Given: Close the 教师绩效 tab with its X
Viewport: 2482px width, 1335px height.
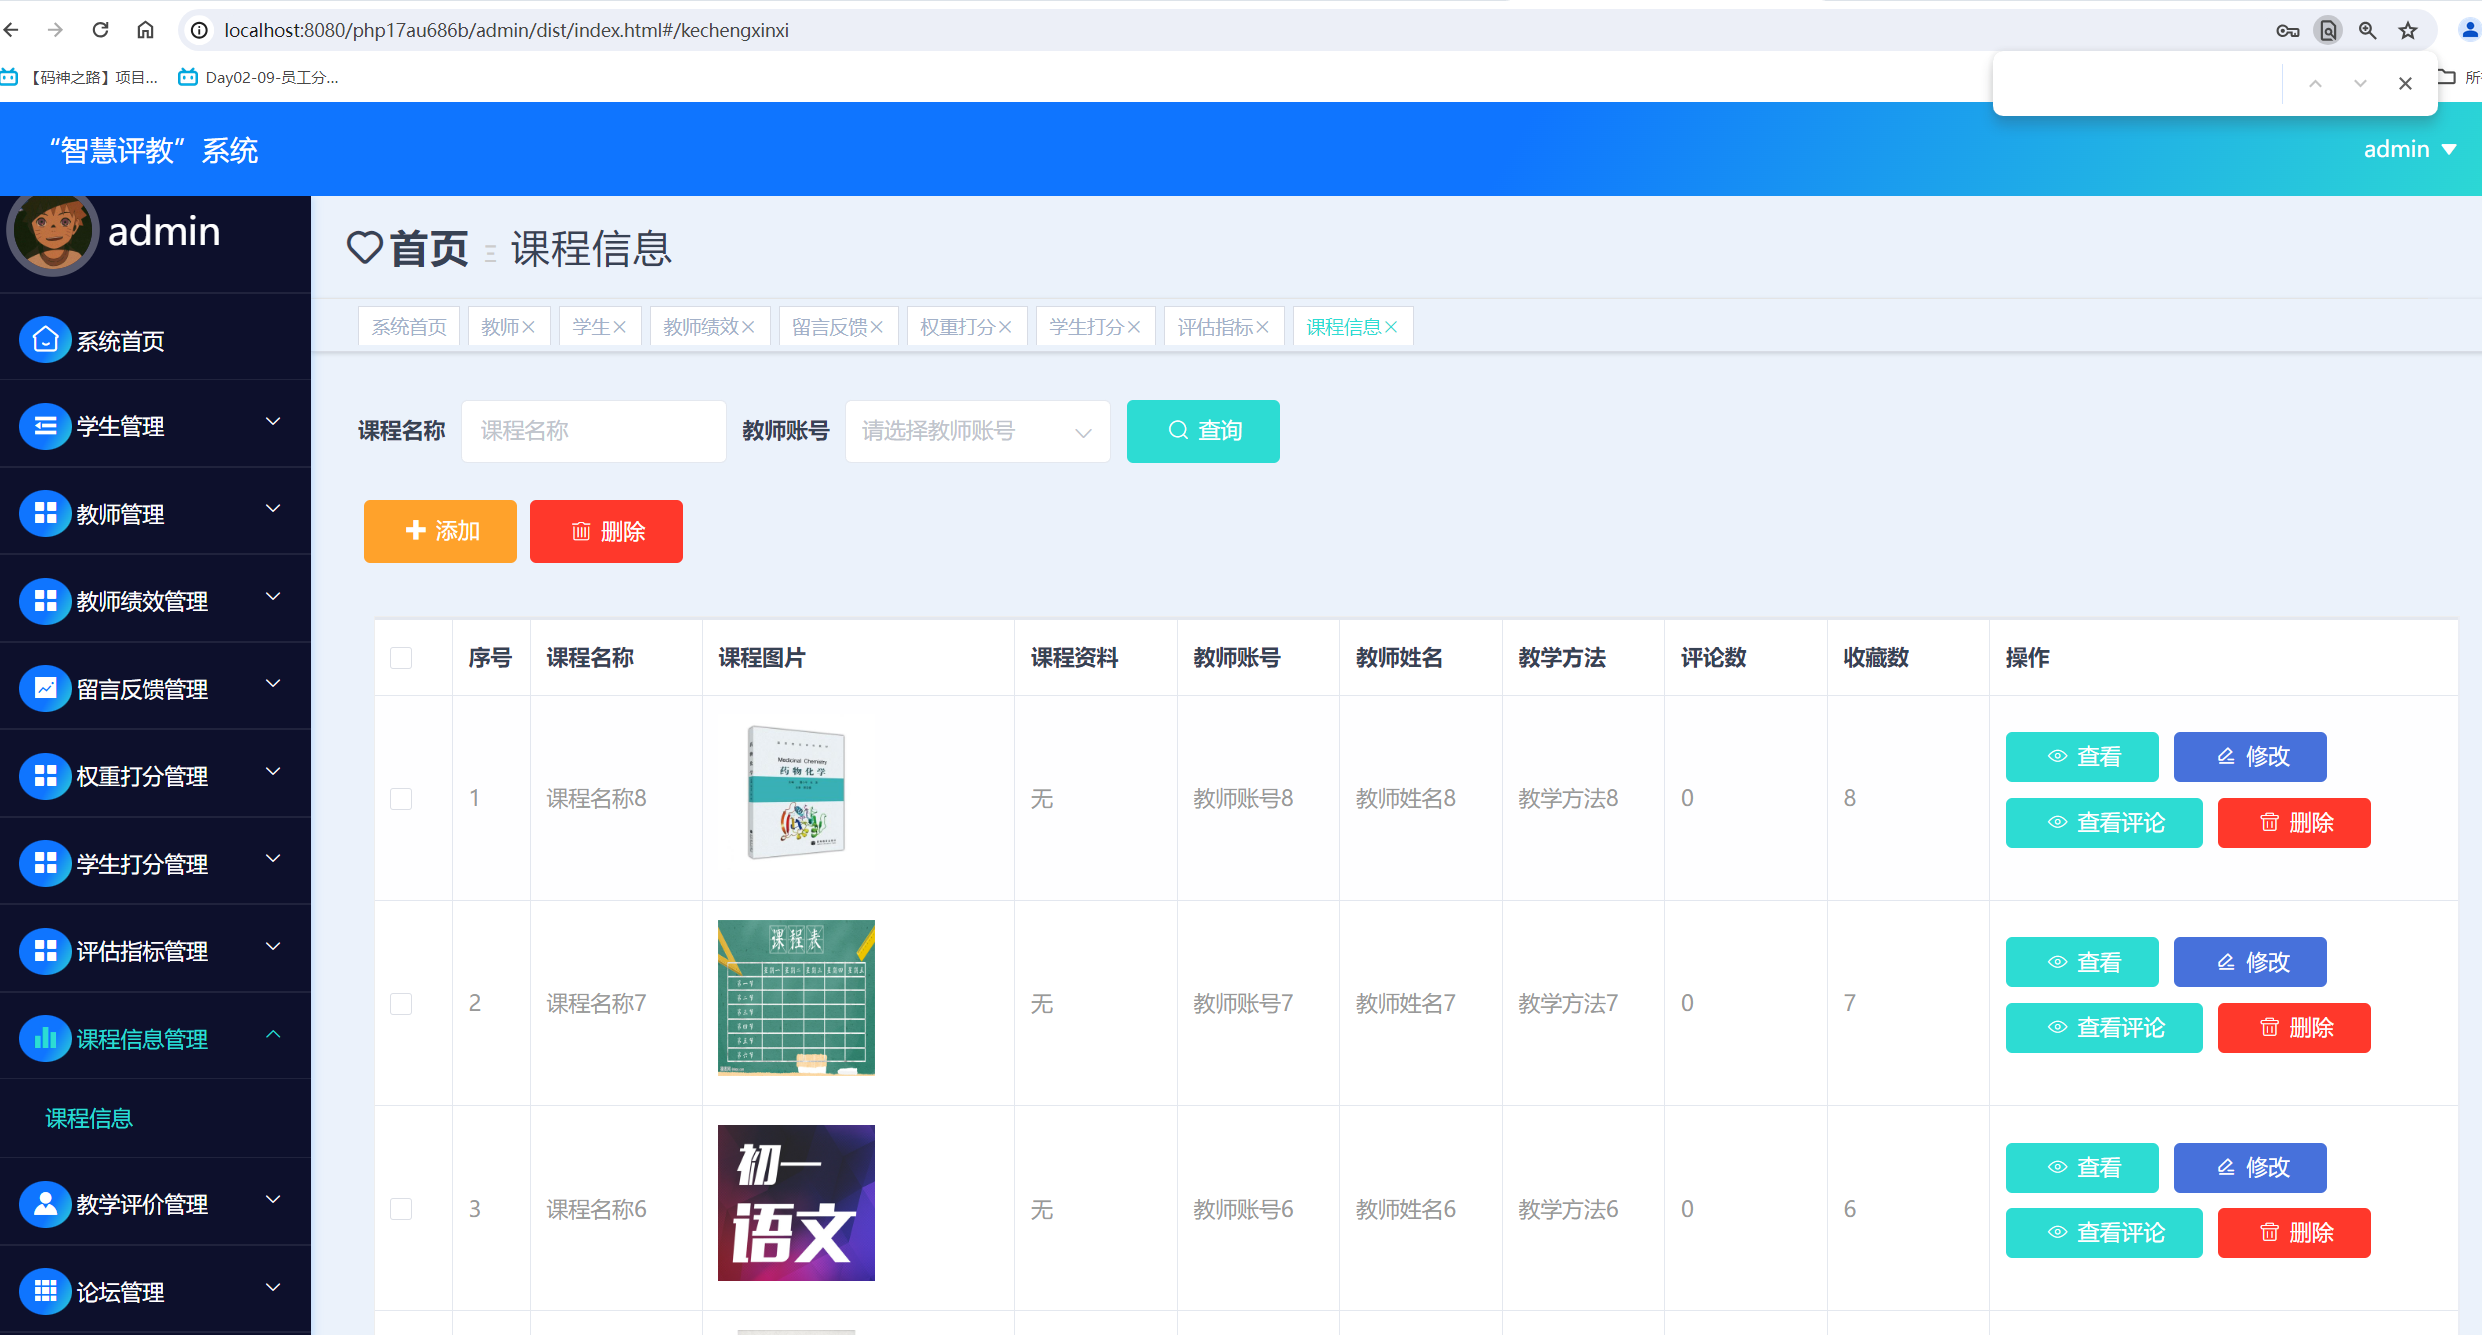Looking at the screenshot, I should coord(748,327).
